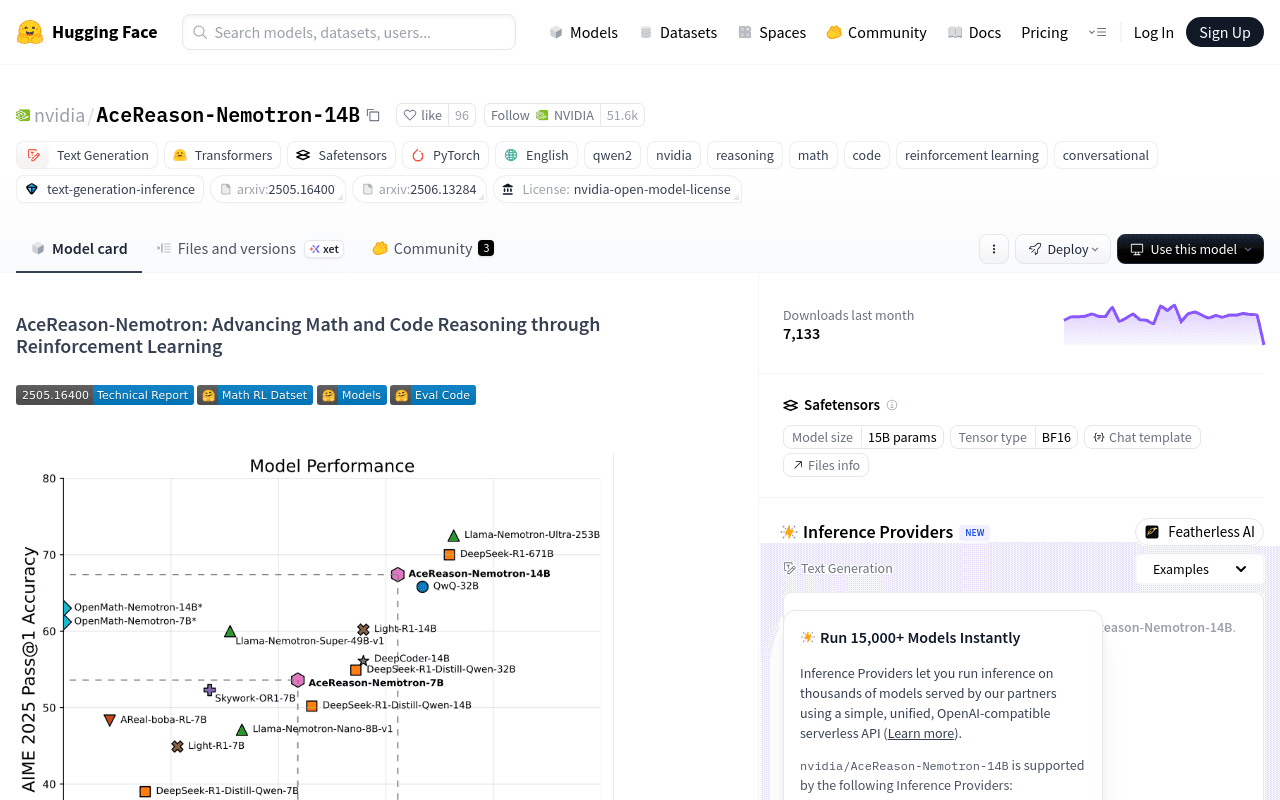
Task: Click the 51.6k followers count
Action: tap(622, 115)
